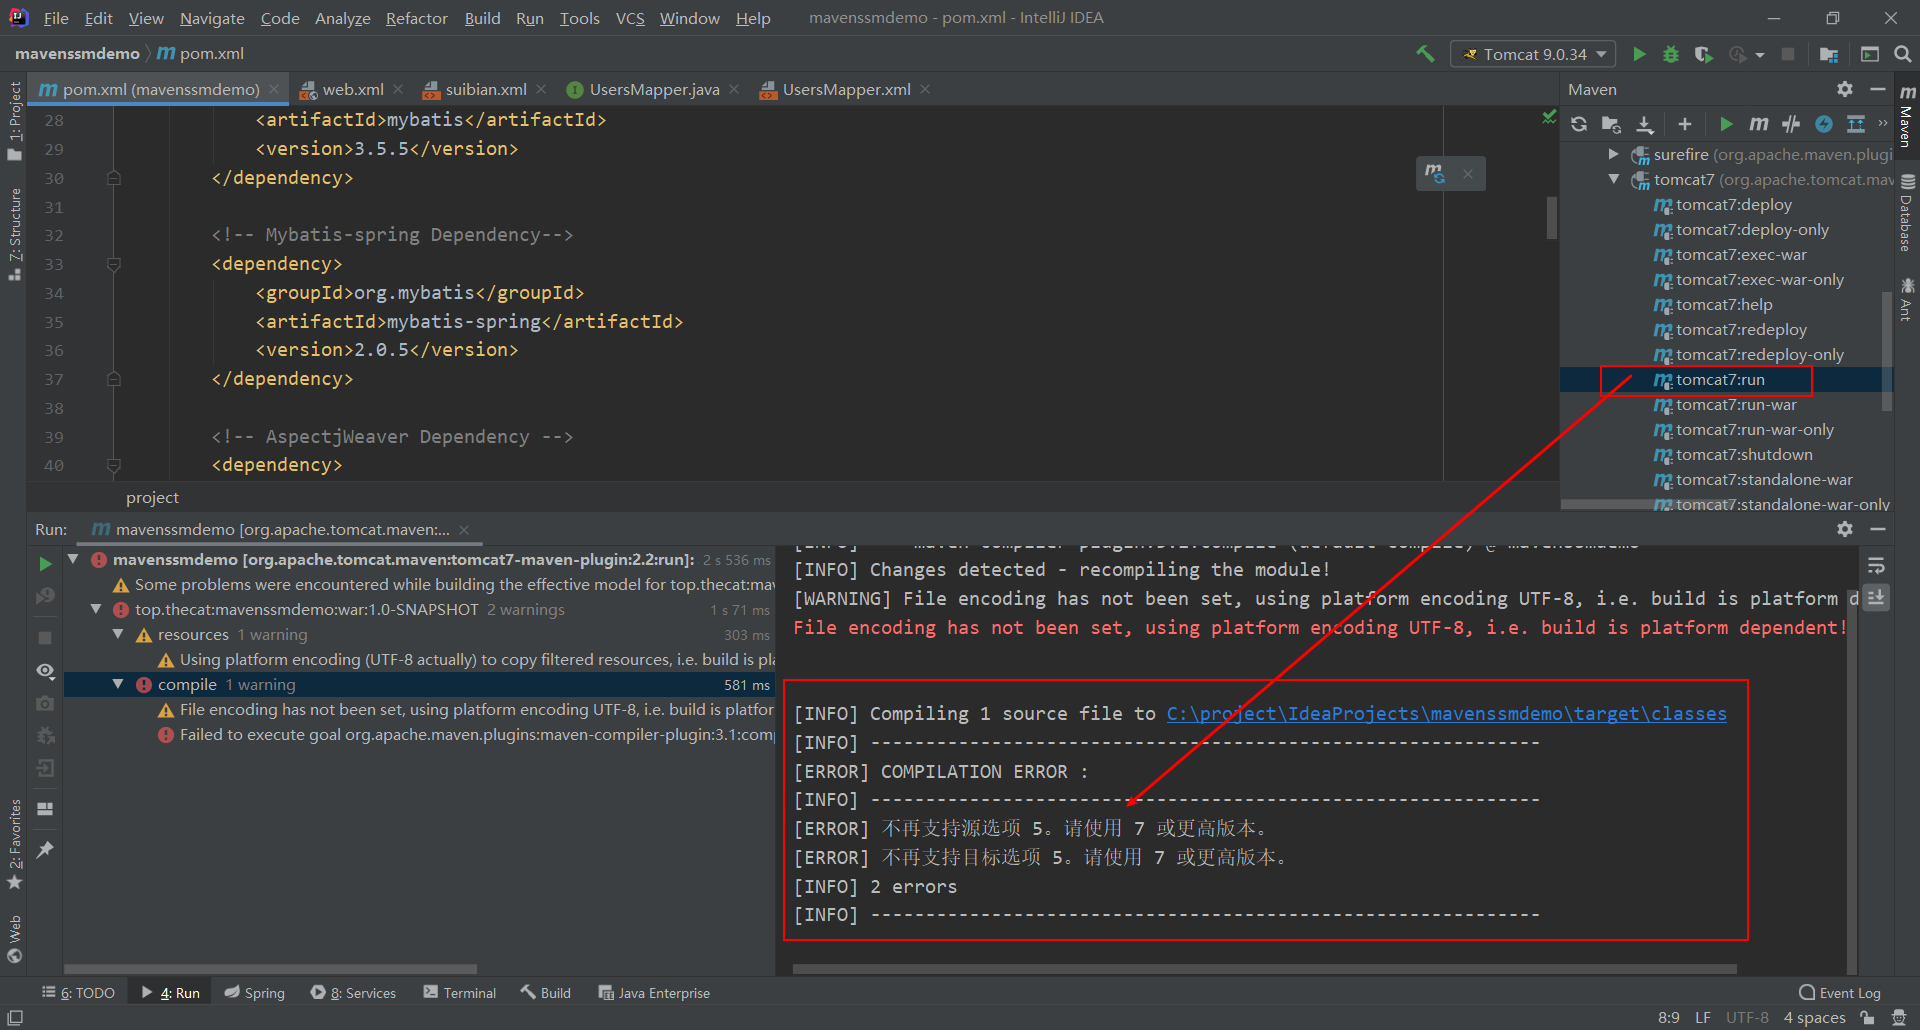Load Maven changes floating icon in editor

(1435, 174)
